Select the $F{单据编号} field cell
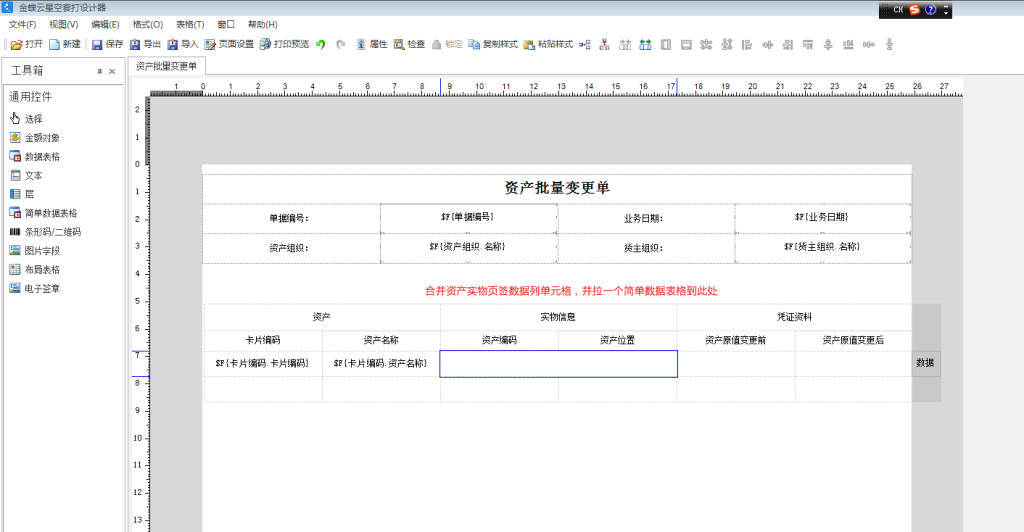 [469, 217]
